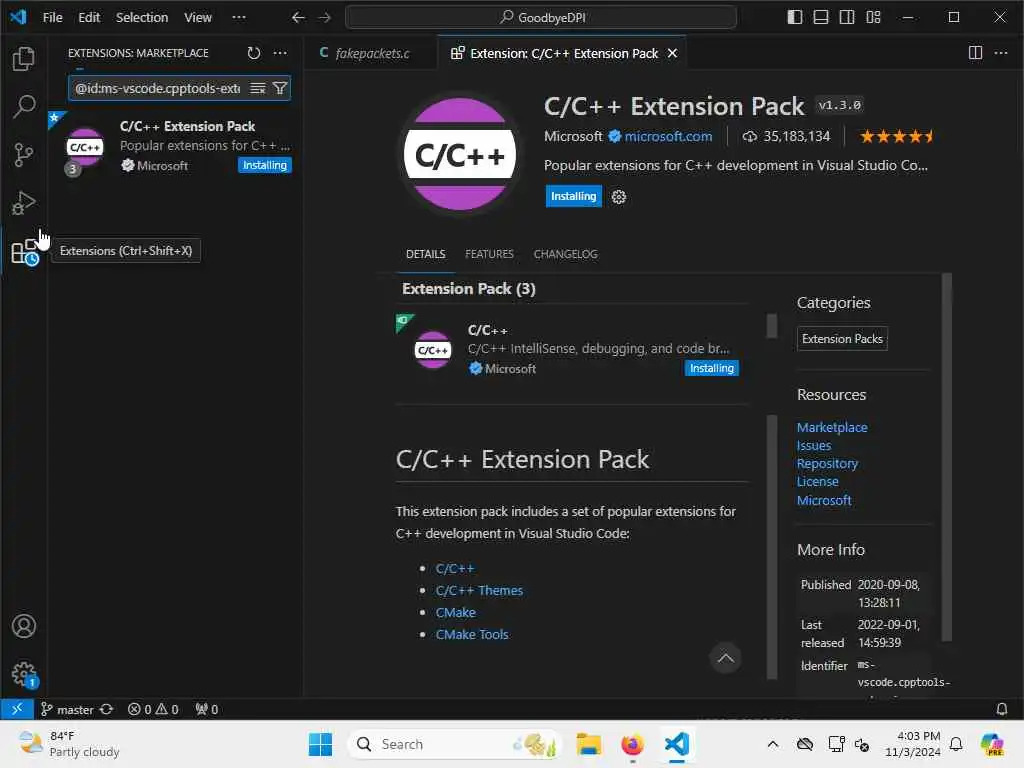Open the C/C++ item in Extension Pack list
1024x768 pixels.
point(571,349)
